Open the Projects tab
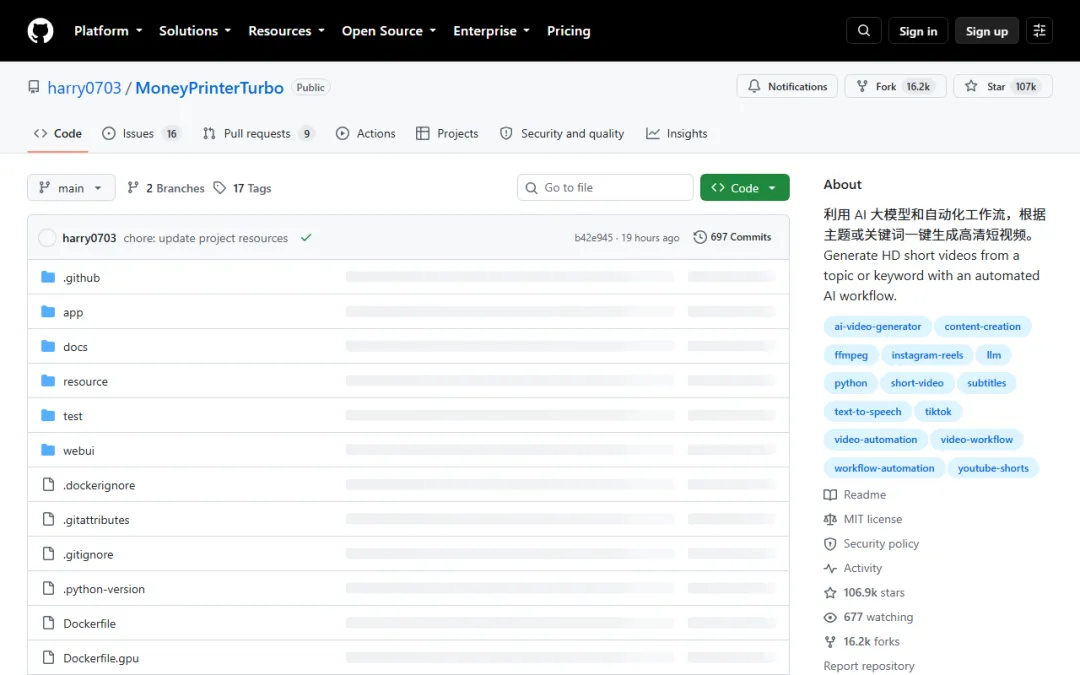 447,134
